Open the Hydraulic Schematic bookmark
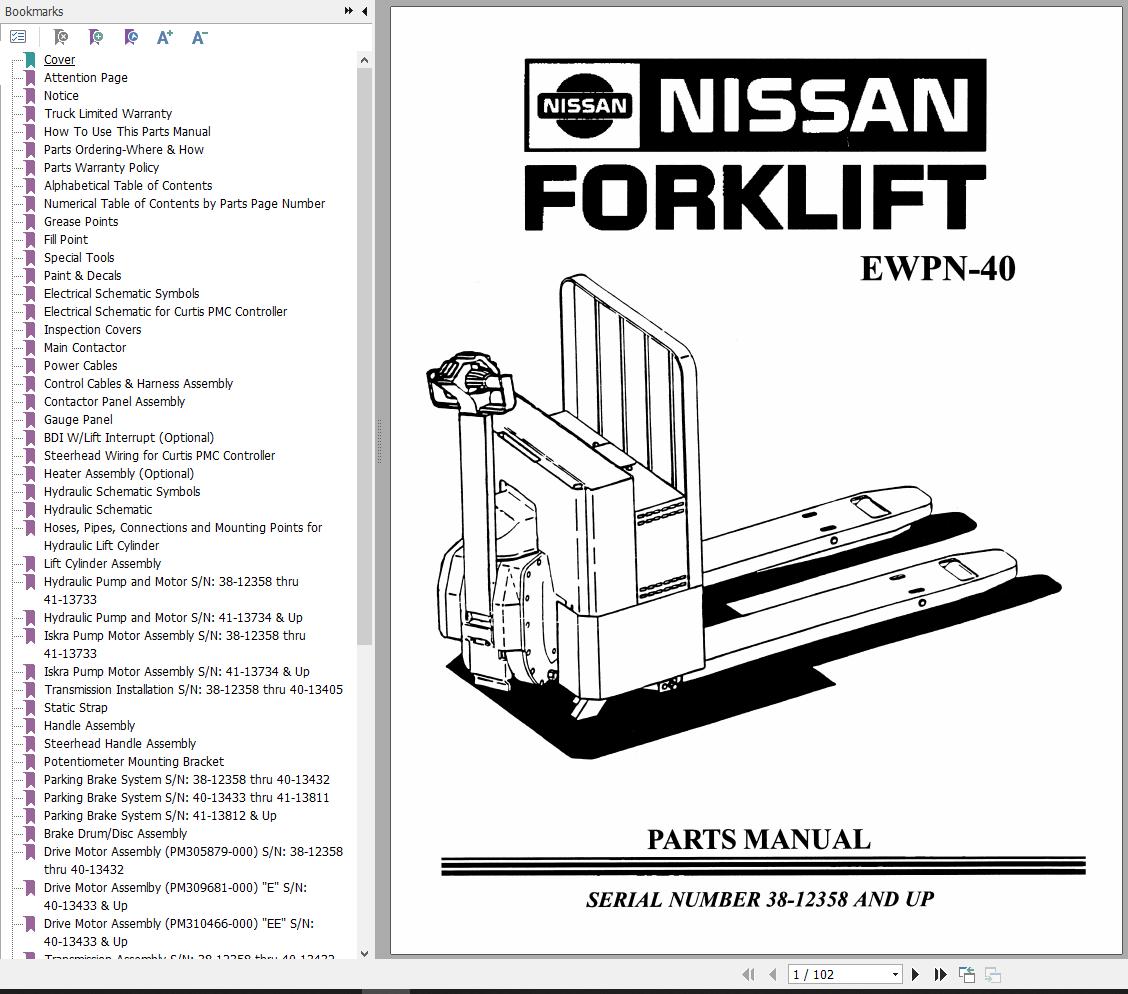Image resolution: width=1128 pixels, height=994 pixels. [98, 509]
